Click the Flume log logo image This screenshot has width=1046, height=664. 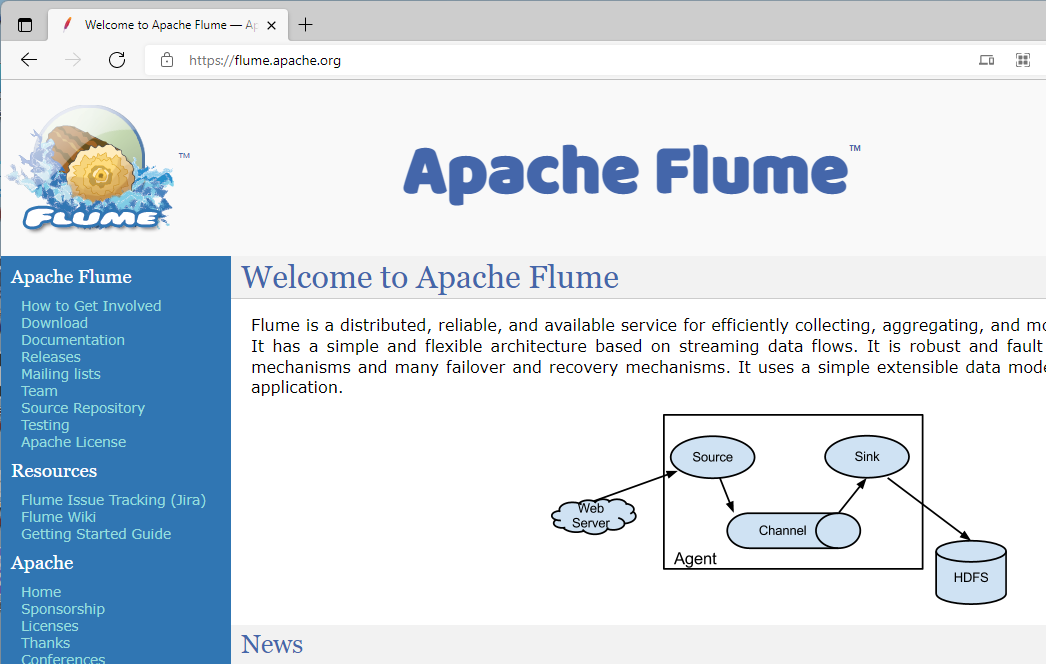92,168
